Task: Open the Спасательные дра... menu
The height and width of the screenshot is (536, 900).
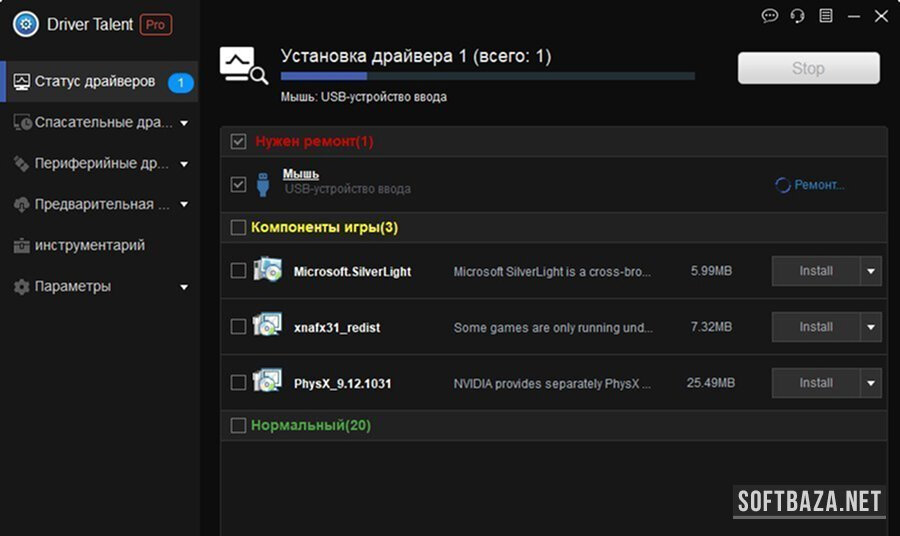Action: [99, 122]
